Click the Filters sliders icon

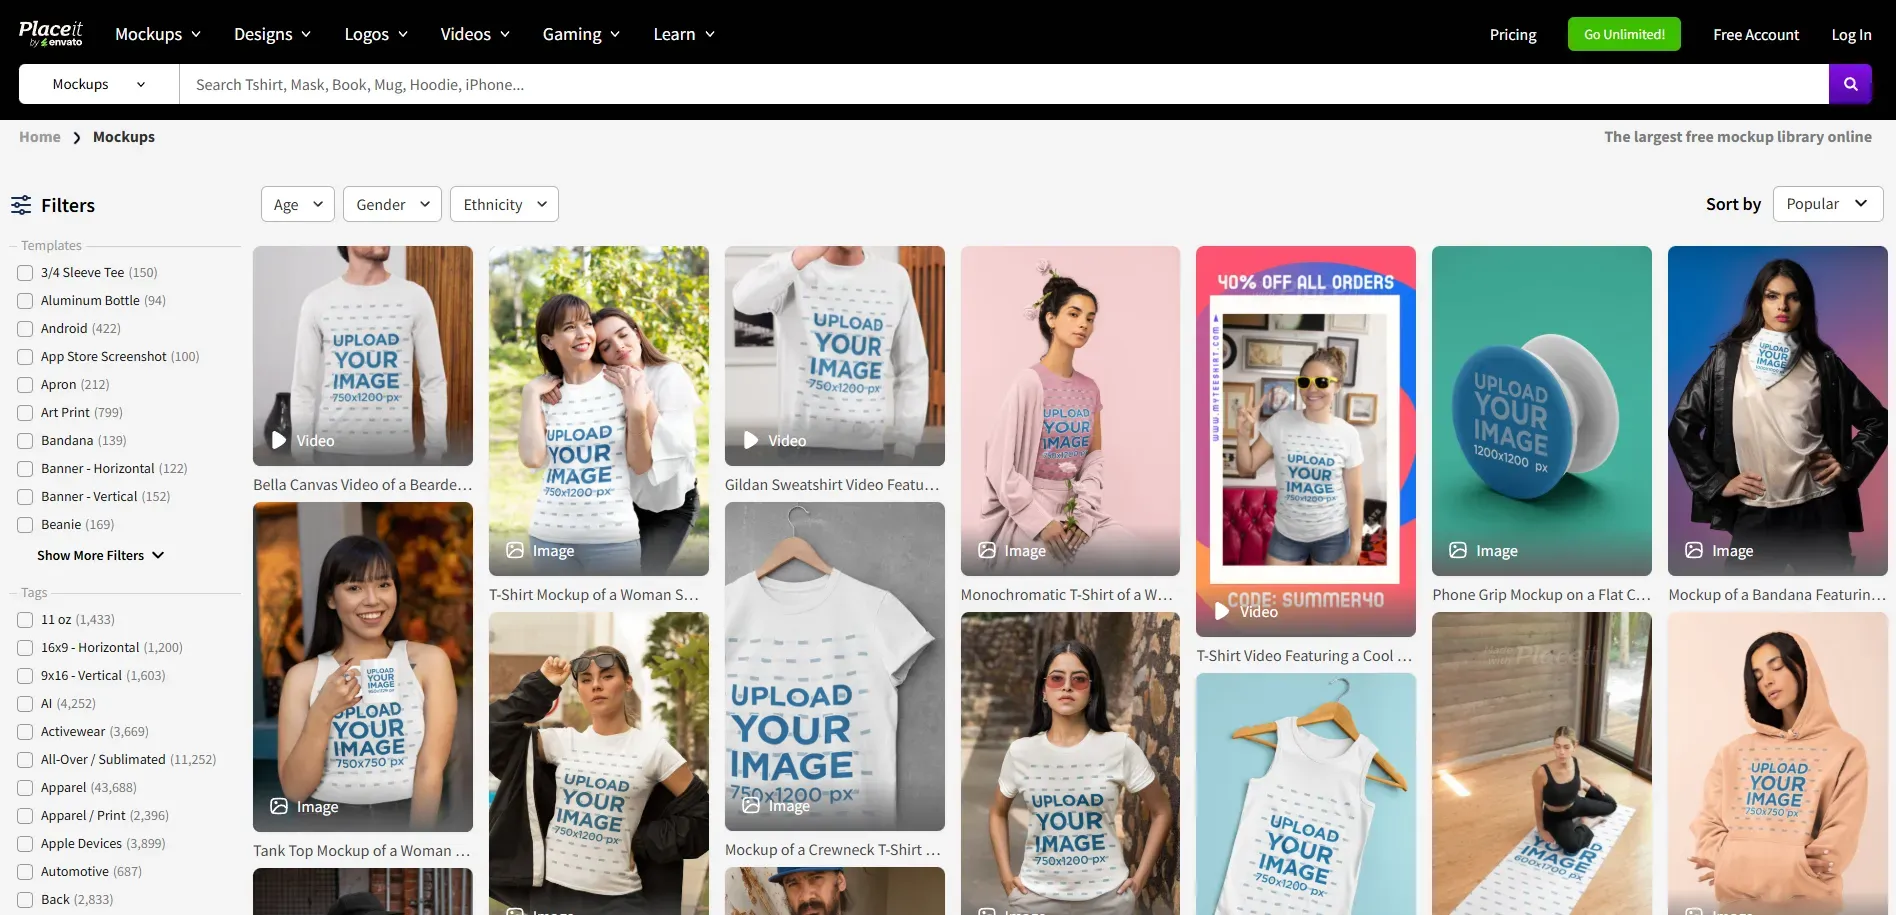(22, 205)
